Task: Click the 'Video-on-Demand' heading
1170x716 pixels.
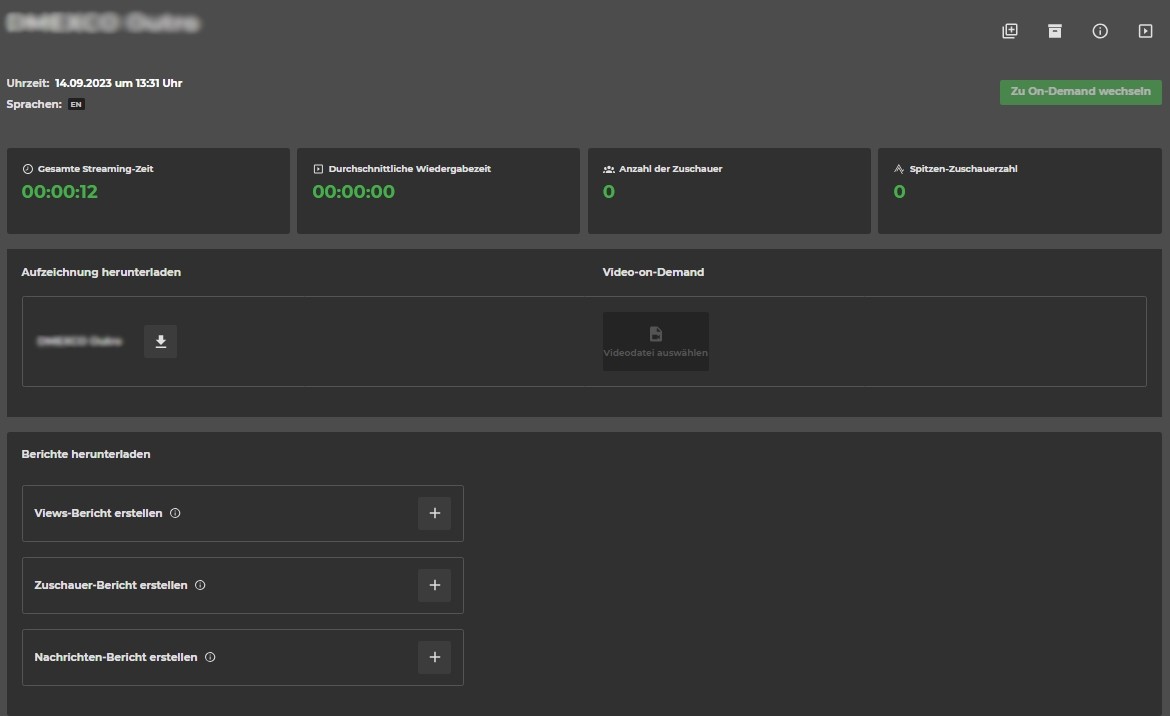Action: 654,272
